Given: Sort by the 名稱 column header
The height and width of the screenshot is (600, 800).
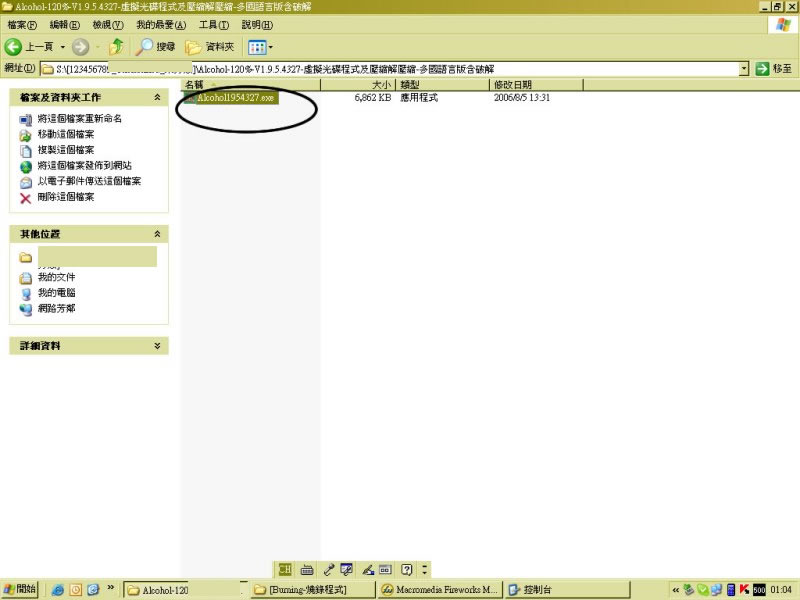Looking at the screenshot, I should [251, 85].
